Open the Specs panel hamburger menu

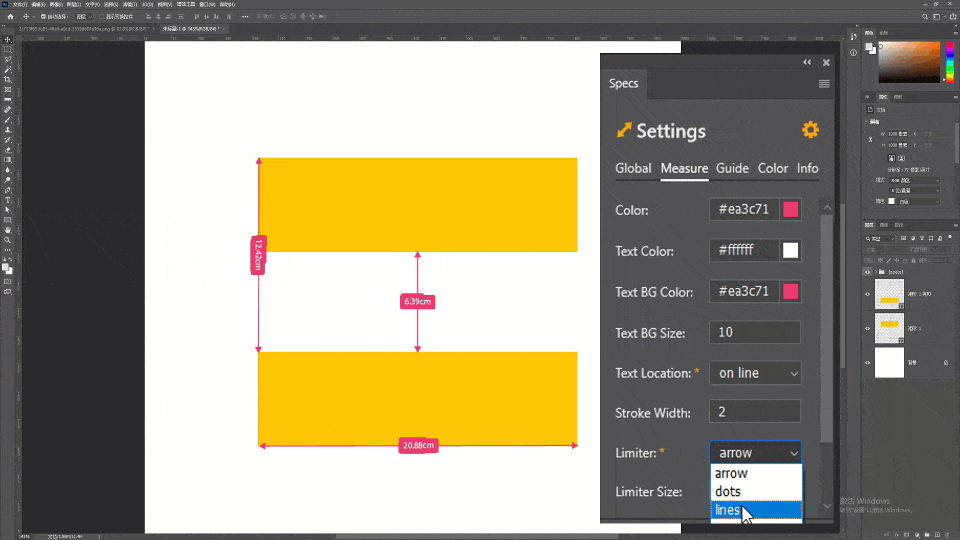(x=824, y=84)
